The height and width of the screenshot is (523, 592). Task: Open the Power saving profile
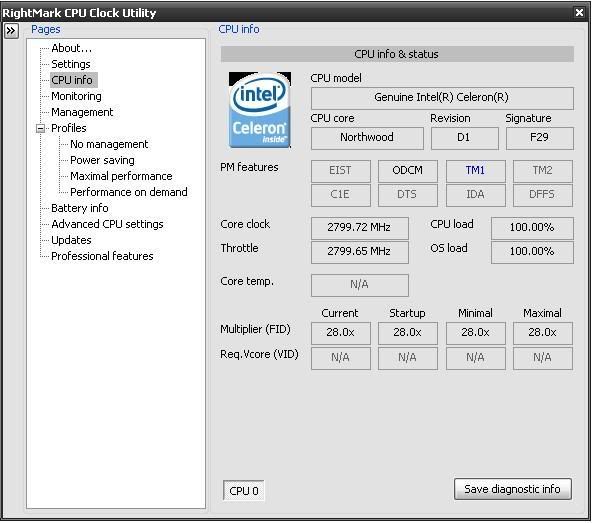pyautogui.click(x=102, y=160)
